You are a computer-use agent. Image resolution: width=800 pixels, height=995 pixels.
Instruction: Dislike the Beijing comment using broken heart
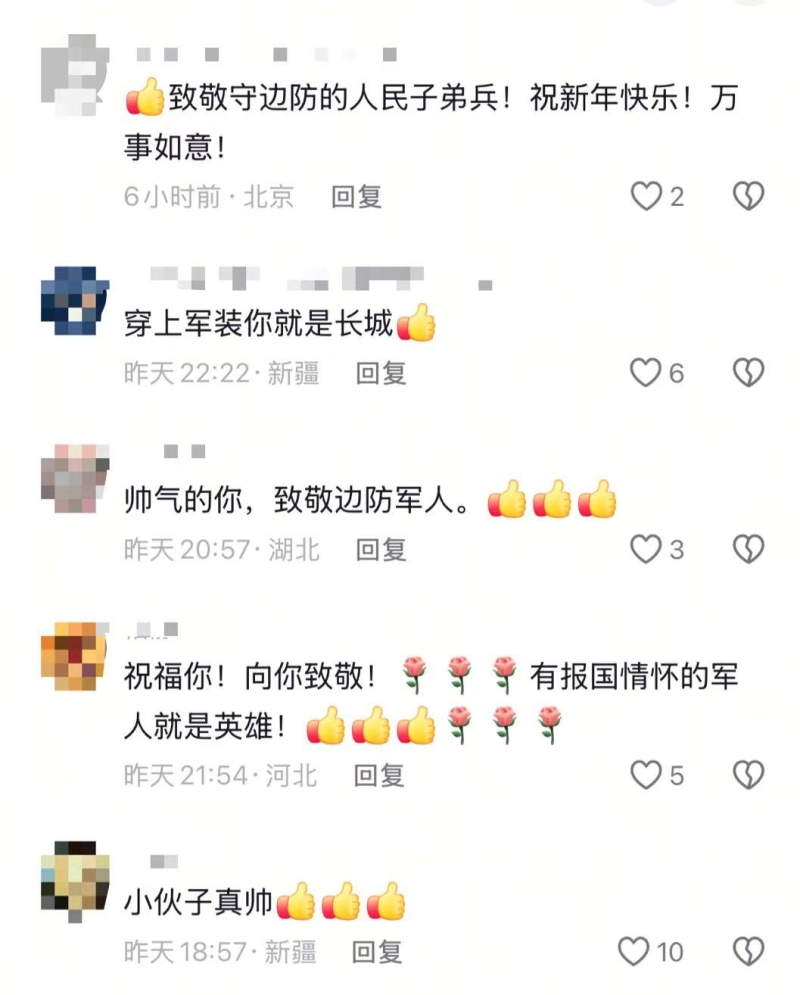(749, 196)
